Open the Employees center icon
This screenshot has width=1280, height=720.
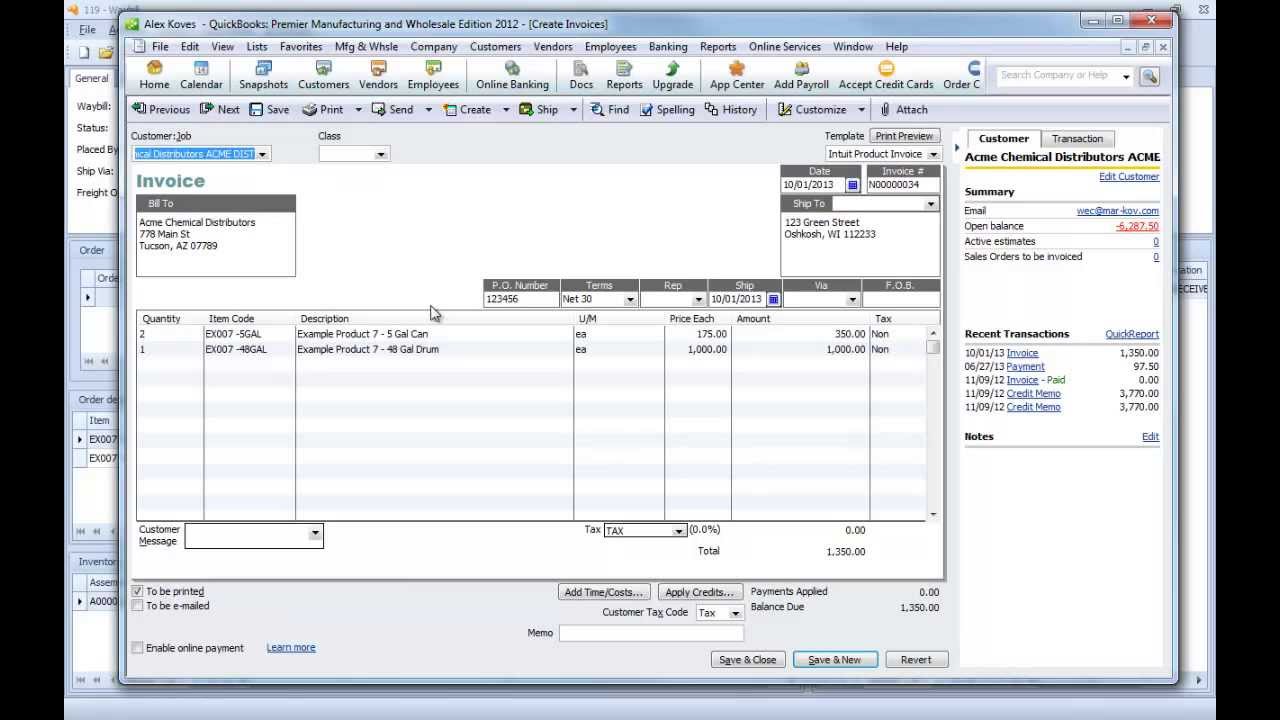[433, 75]
